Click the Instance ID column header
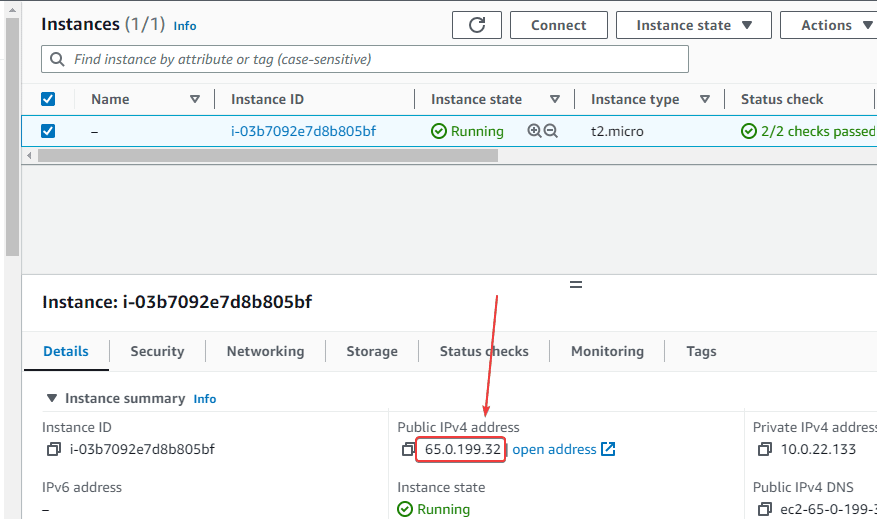Viewport: 877px width, 519px height. [267, 99]
